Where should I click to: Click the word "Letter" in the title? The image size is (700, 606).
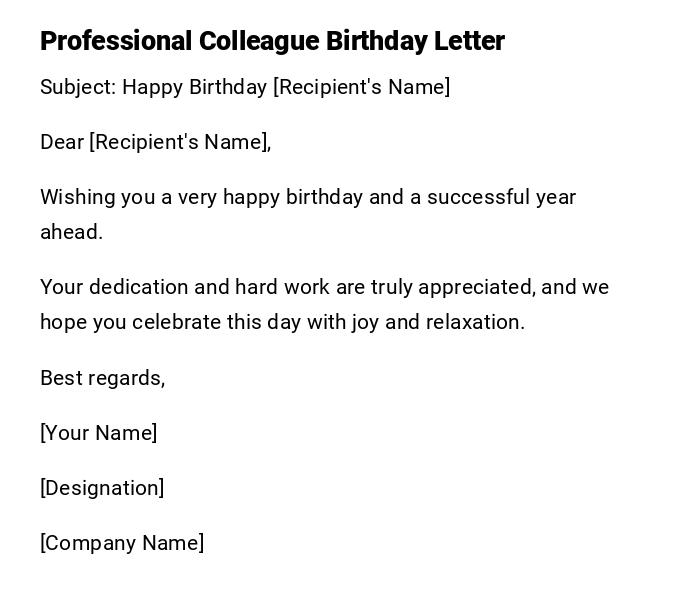469,41
